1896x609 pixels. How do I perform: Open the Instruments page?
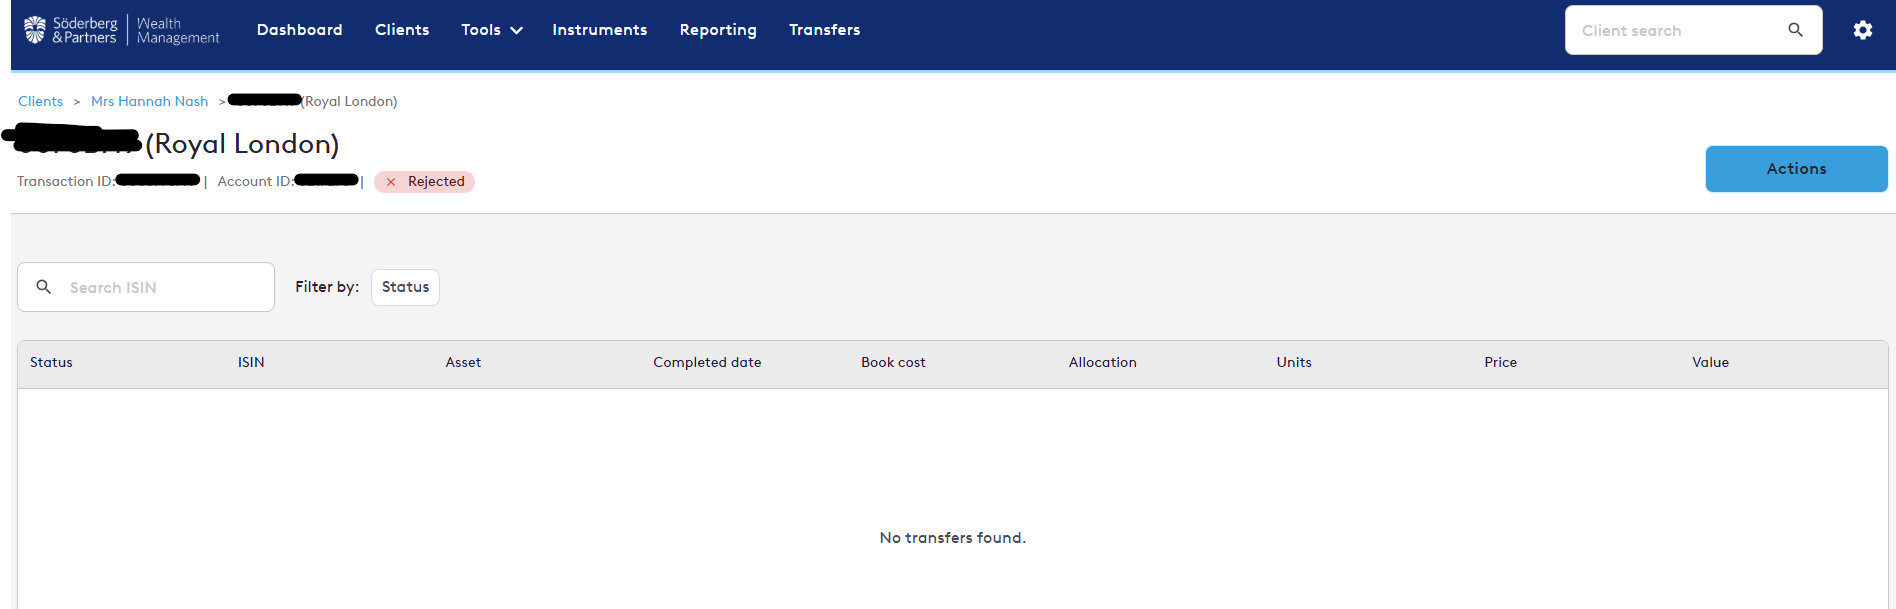[599, 30]
